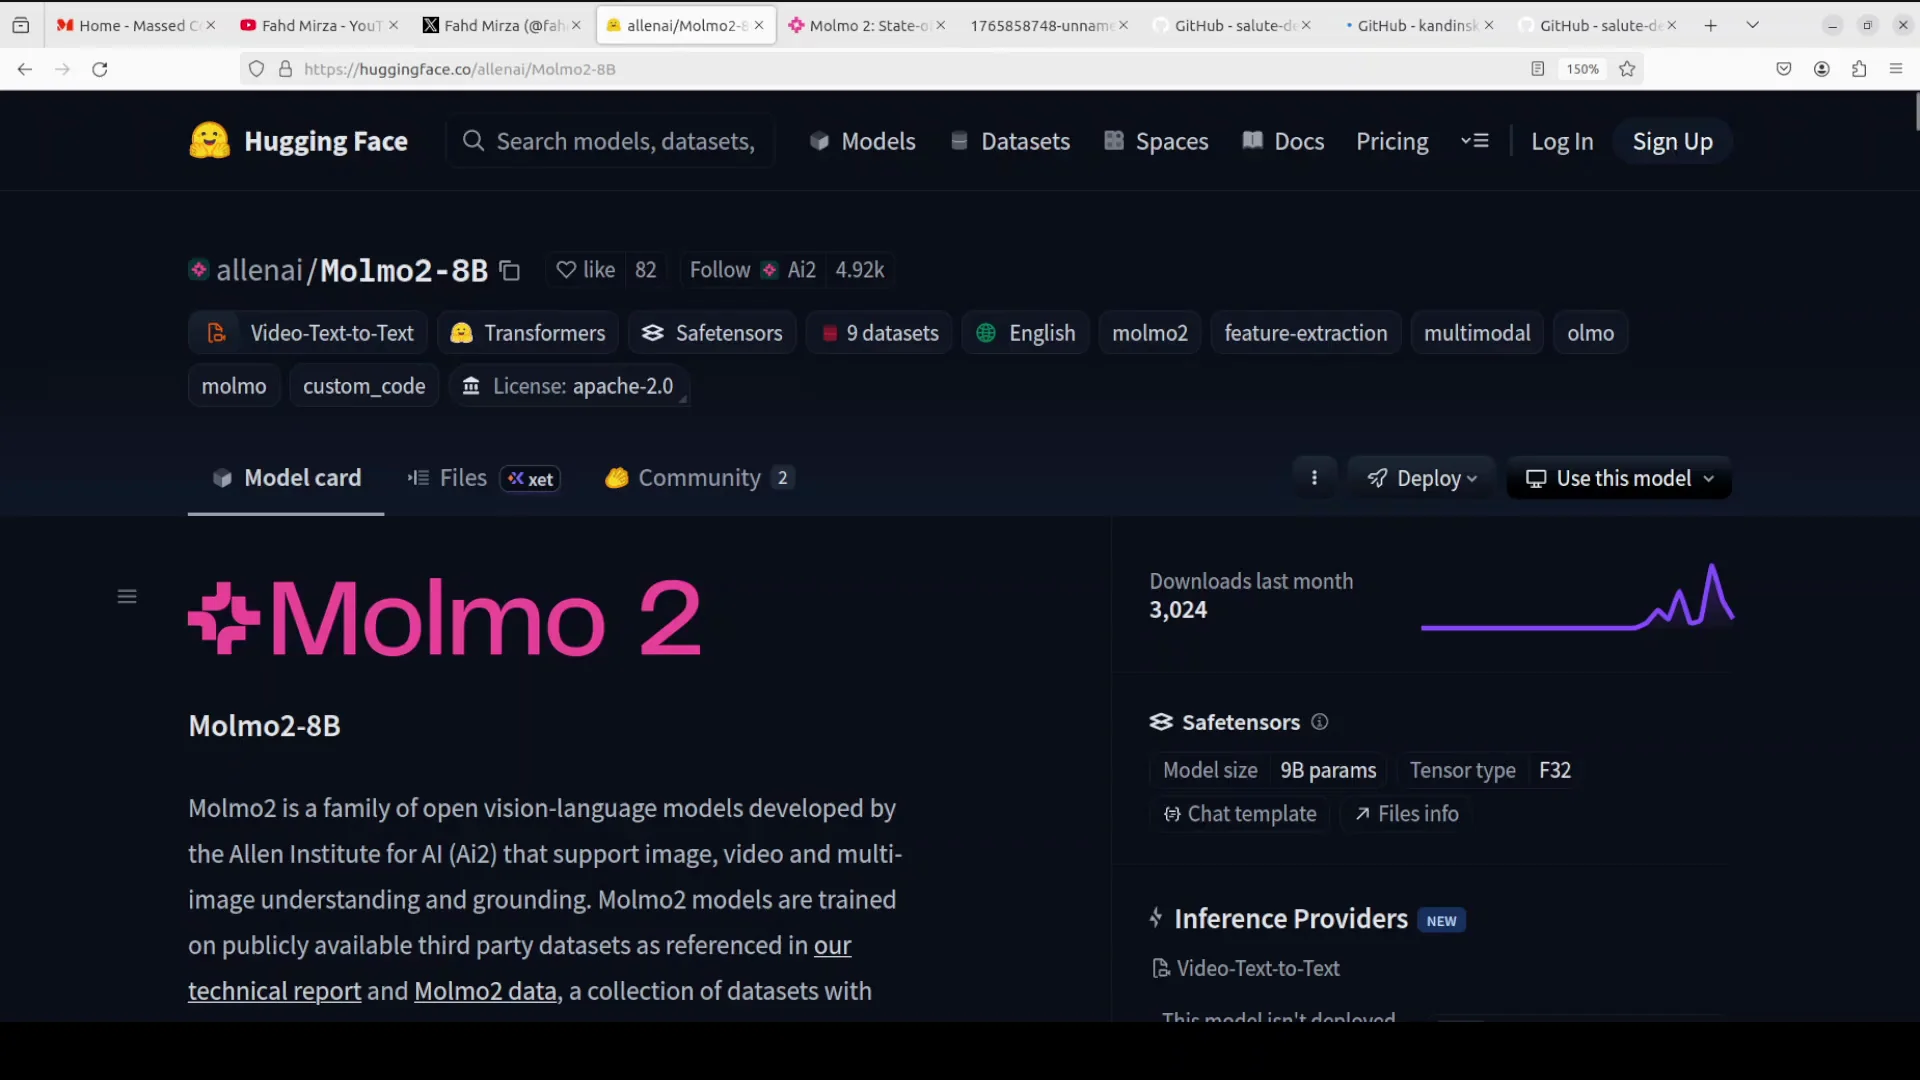
Task: Click the Sign Up button
Action: pos(1672,142)
